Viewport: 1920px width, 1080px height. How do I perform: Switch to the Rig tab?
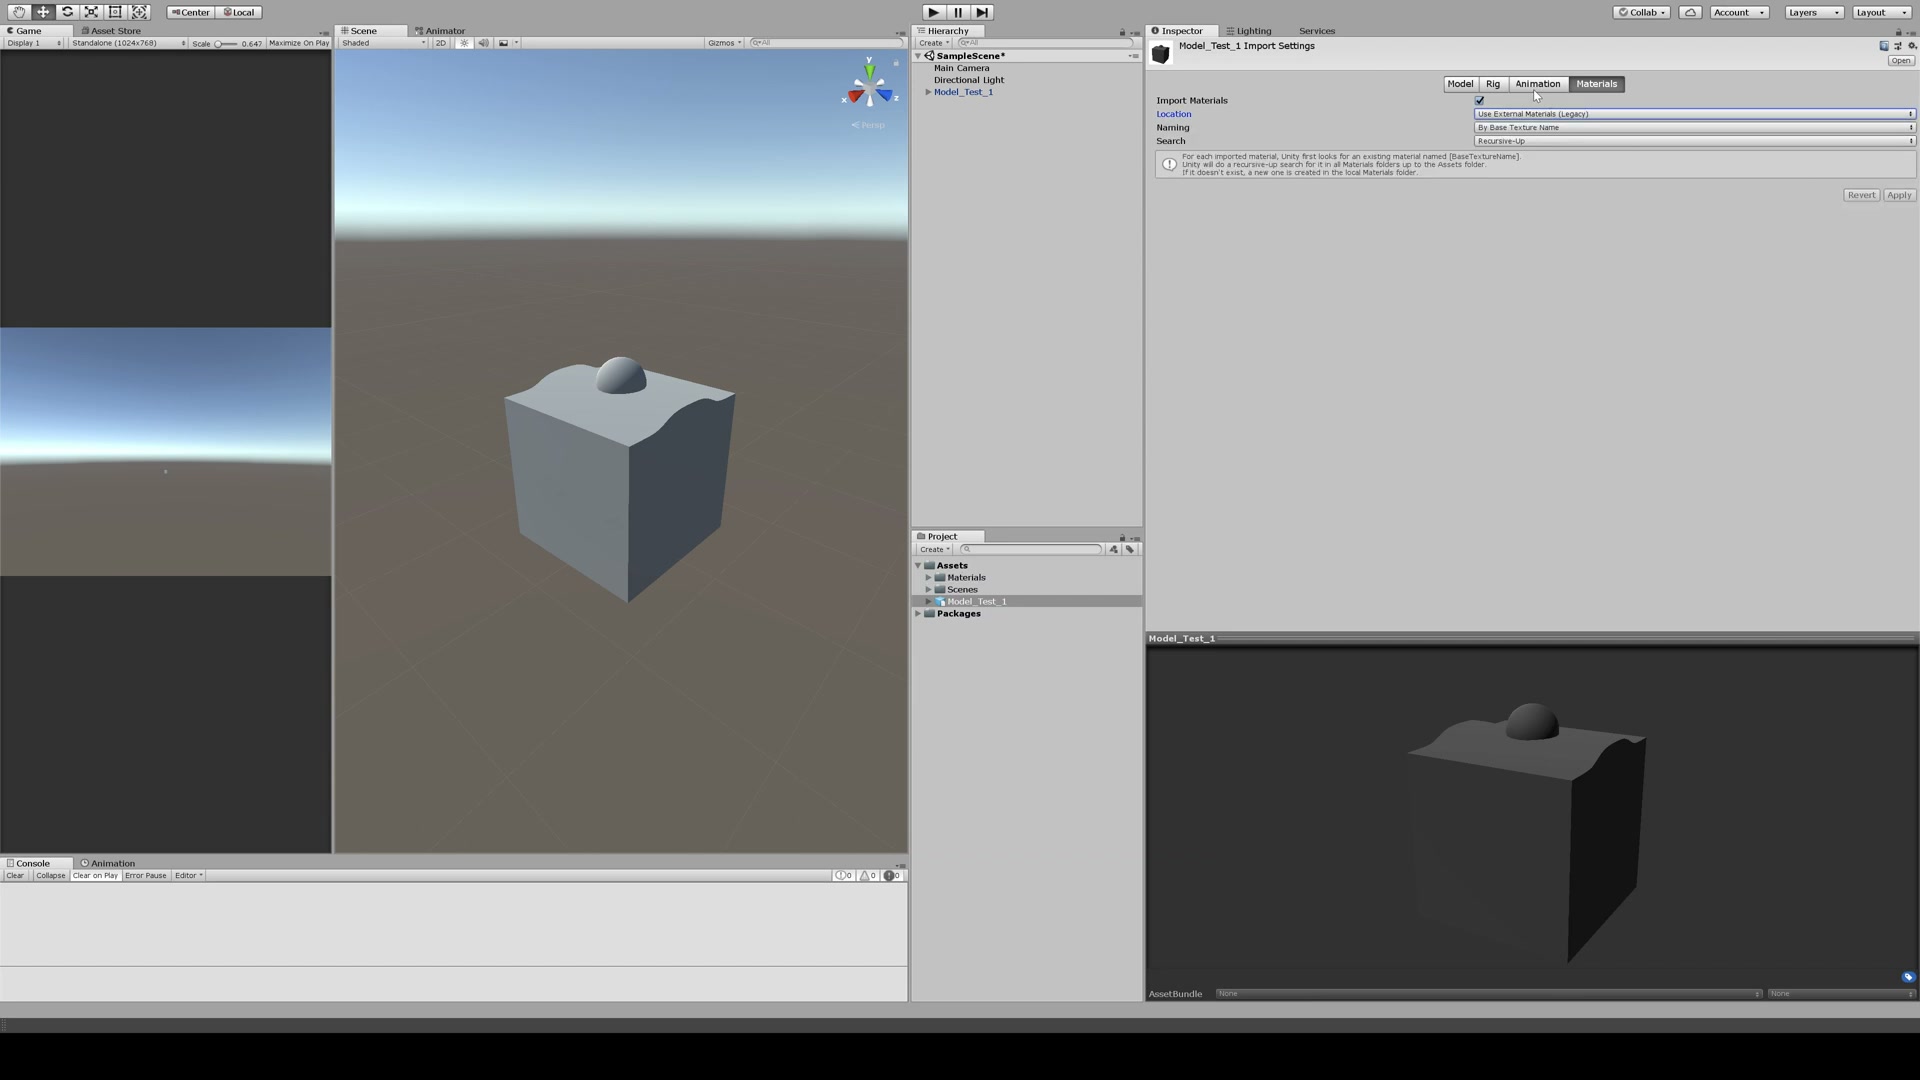click(x=1493, y=84)
